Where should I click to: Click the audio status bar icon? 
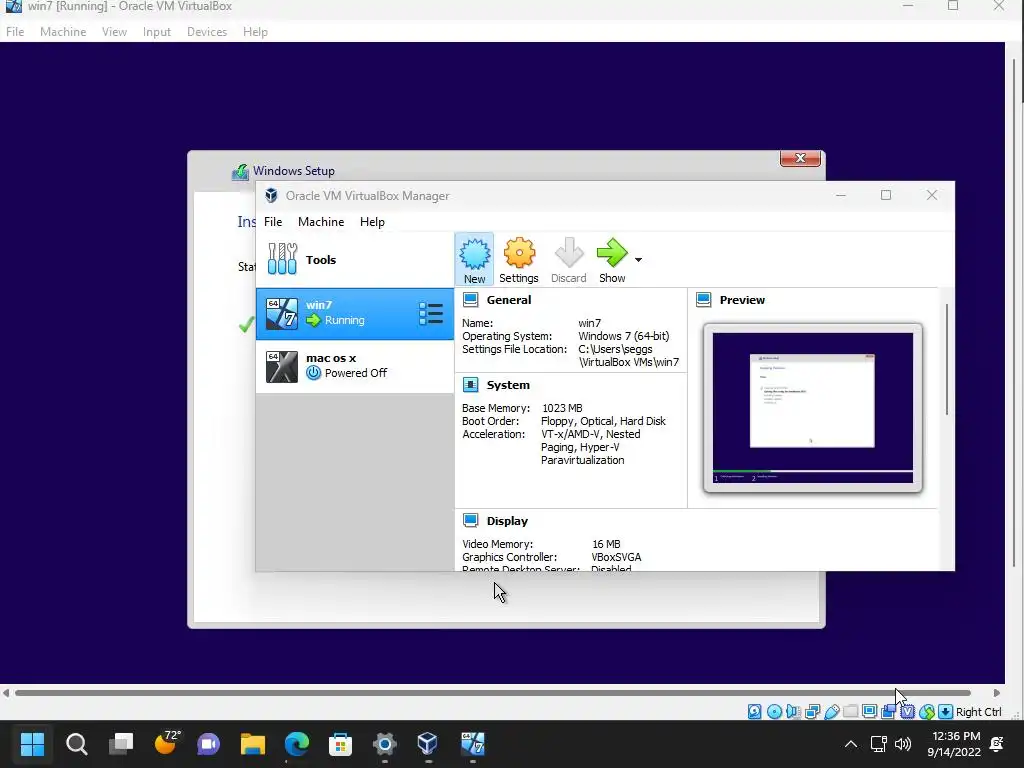click(x=793, y=711)
